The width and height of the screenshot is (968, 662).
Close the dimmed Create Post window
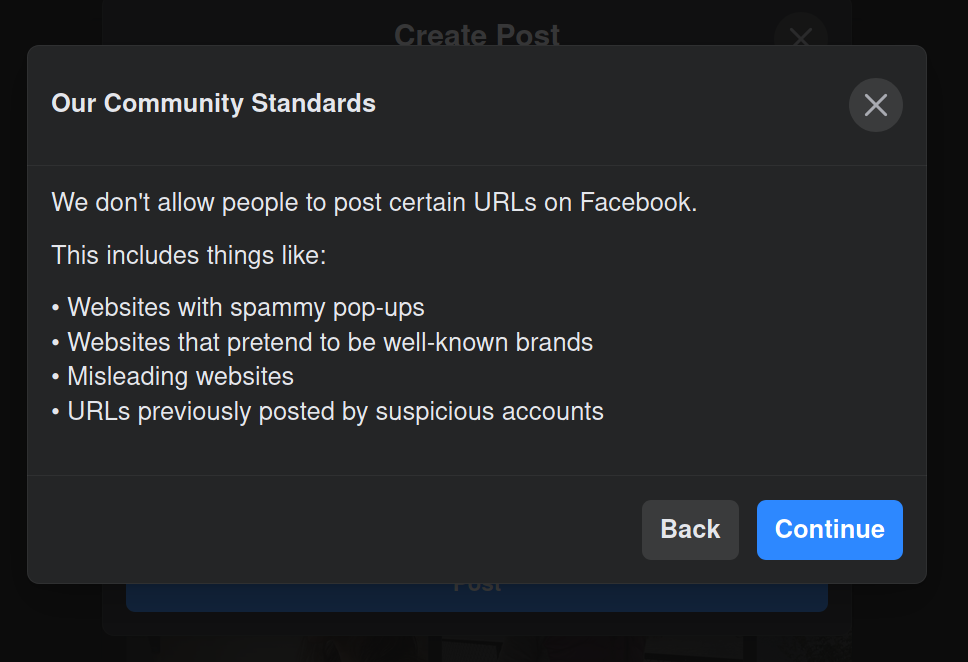[801, 31]
